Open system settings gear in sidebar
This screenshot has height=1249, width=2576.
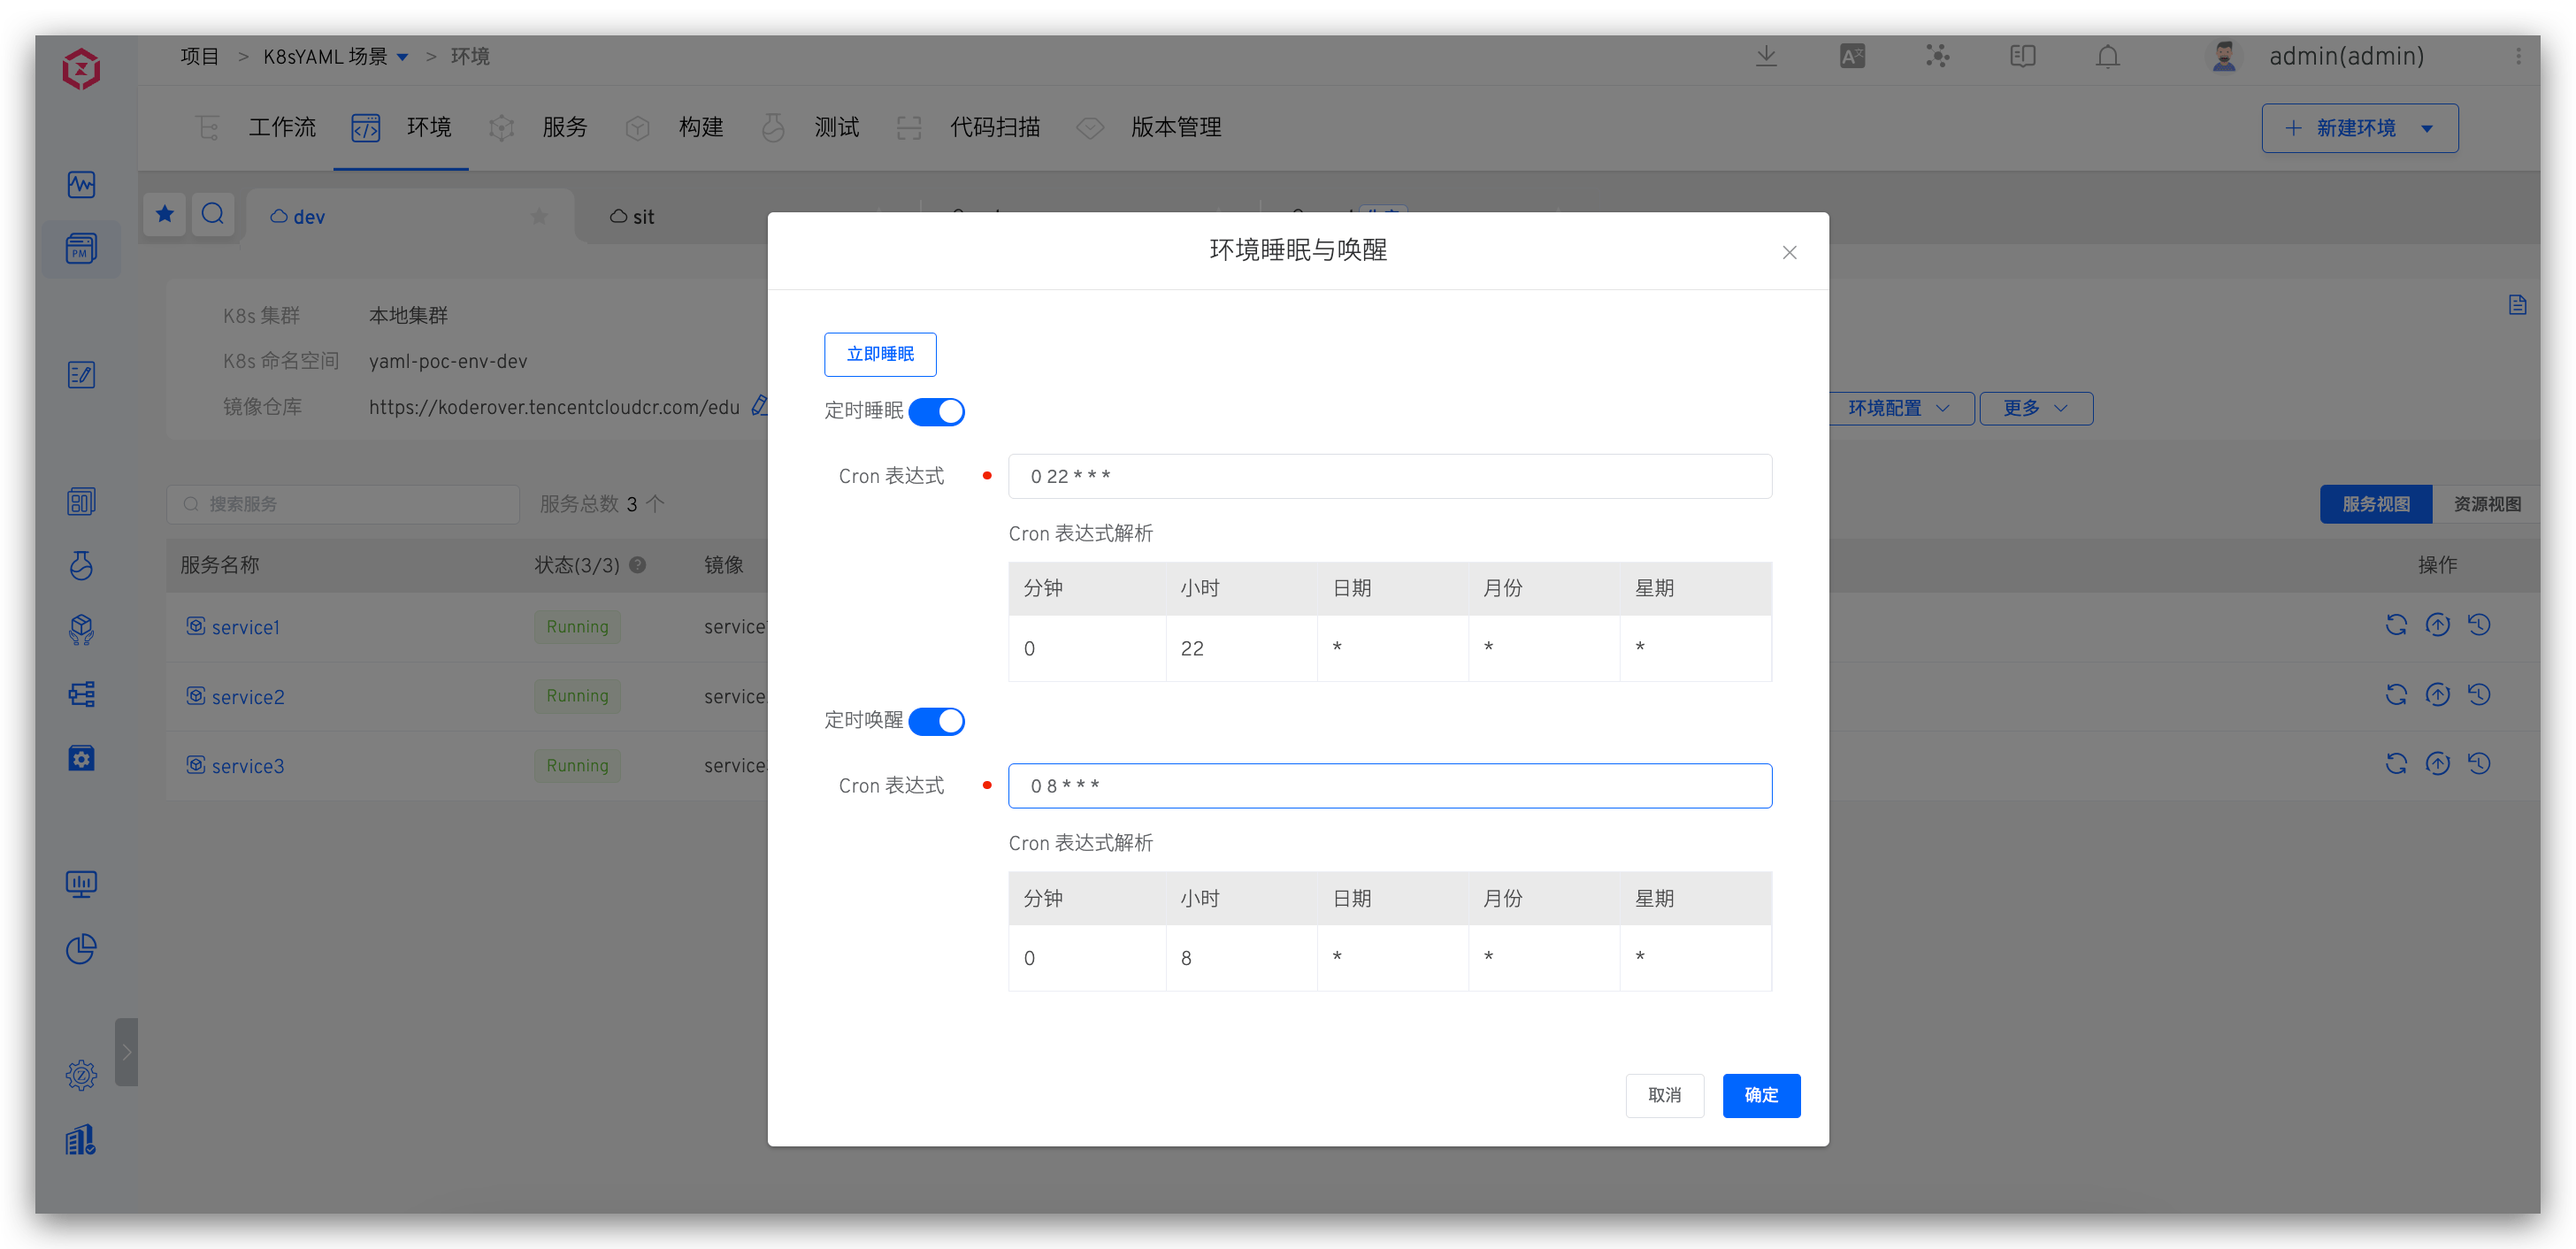81,1075
